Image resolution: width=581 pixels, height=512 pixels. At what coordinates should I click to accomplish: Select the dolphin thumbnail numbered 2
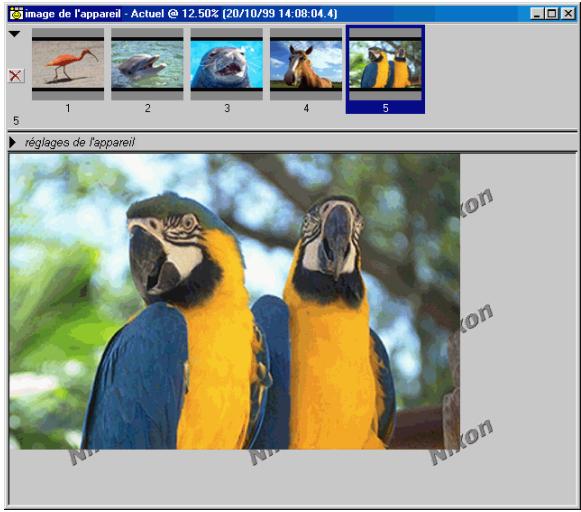pos(147,64)
